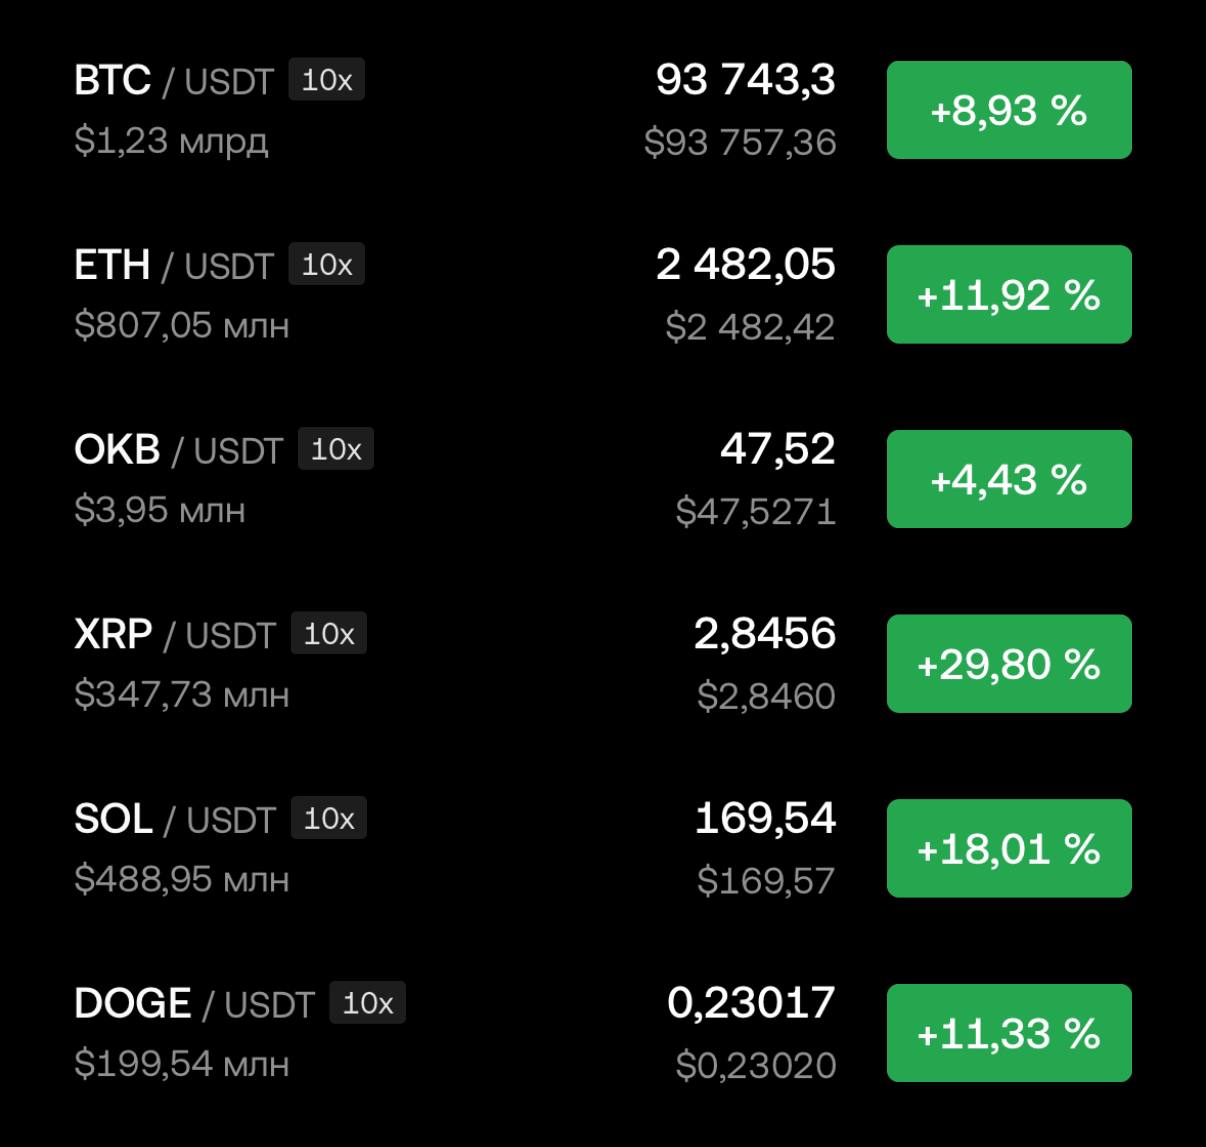
Task: Click the +11,92 % green button for ETH
Action: [1009, 294]
